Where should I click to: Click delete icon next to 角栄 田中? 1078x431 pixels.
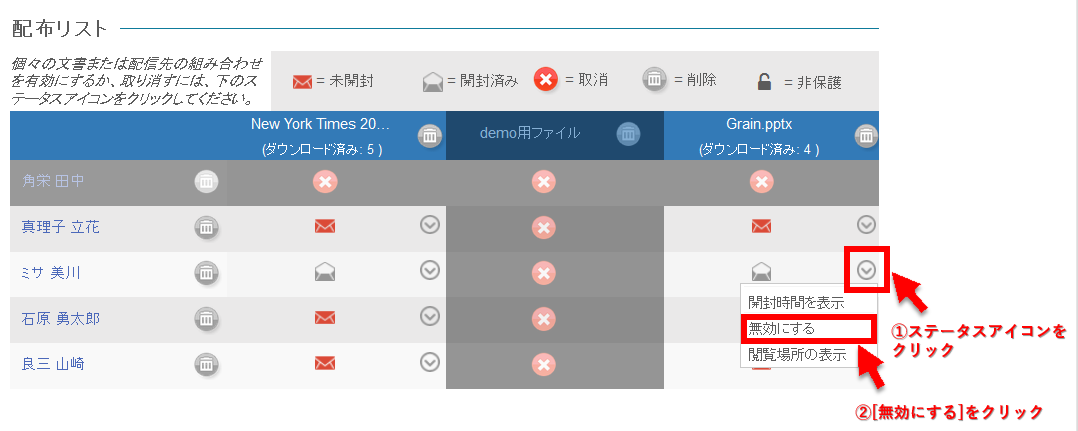[x=206, y=181]
